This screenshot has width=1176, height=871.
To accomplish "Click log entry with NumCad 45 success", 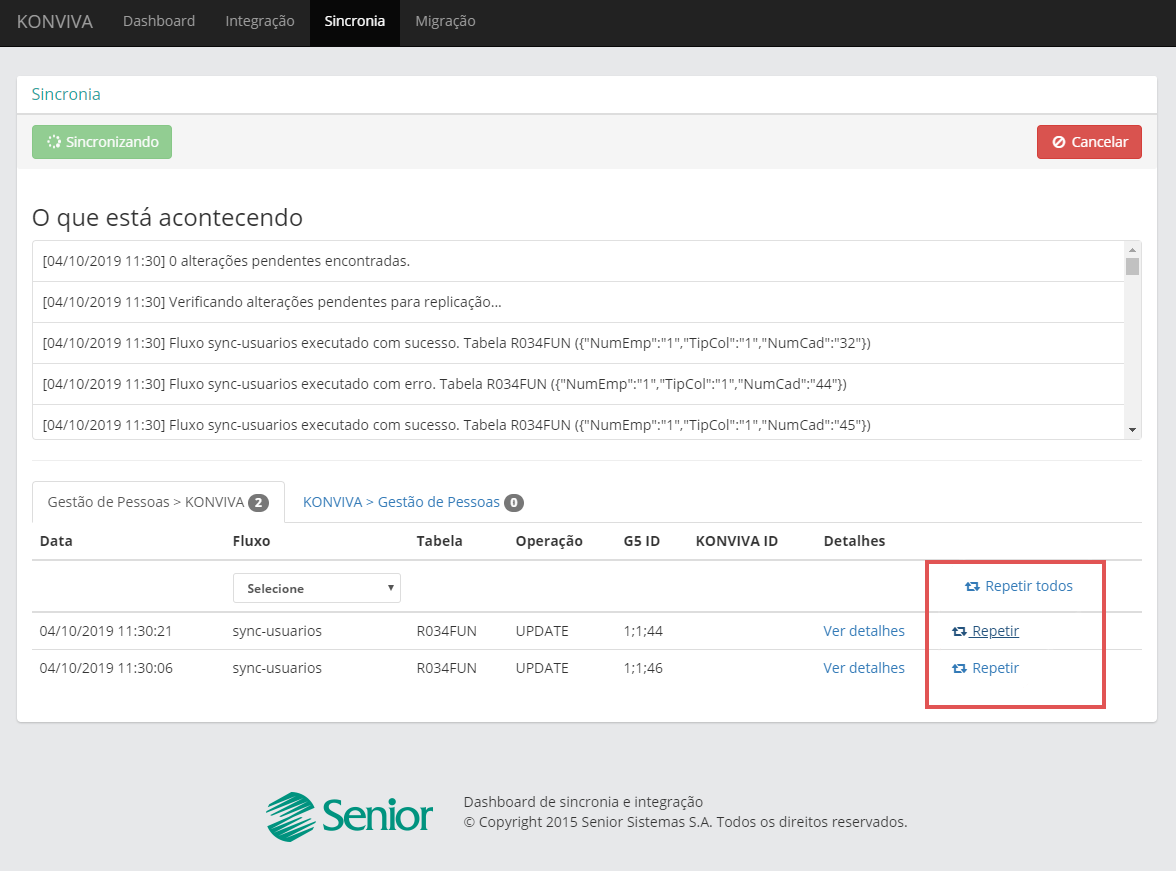I will [x=578, y=422].
